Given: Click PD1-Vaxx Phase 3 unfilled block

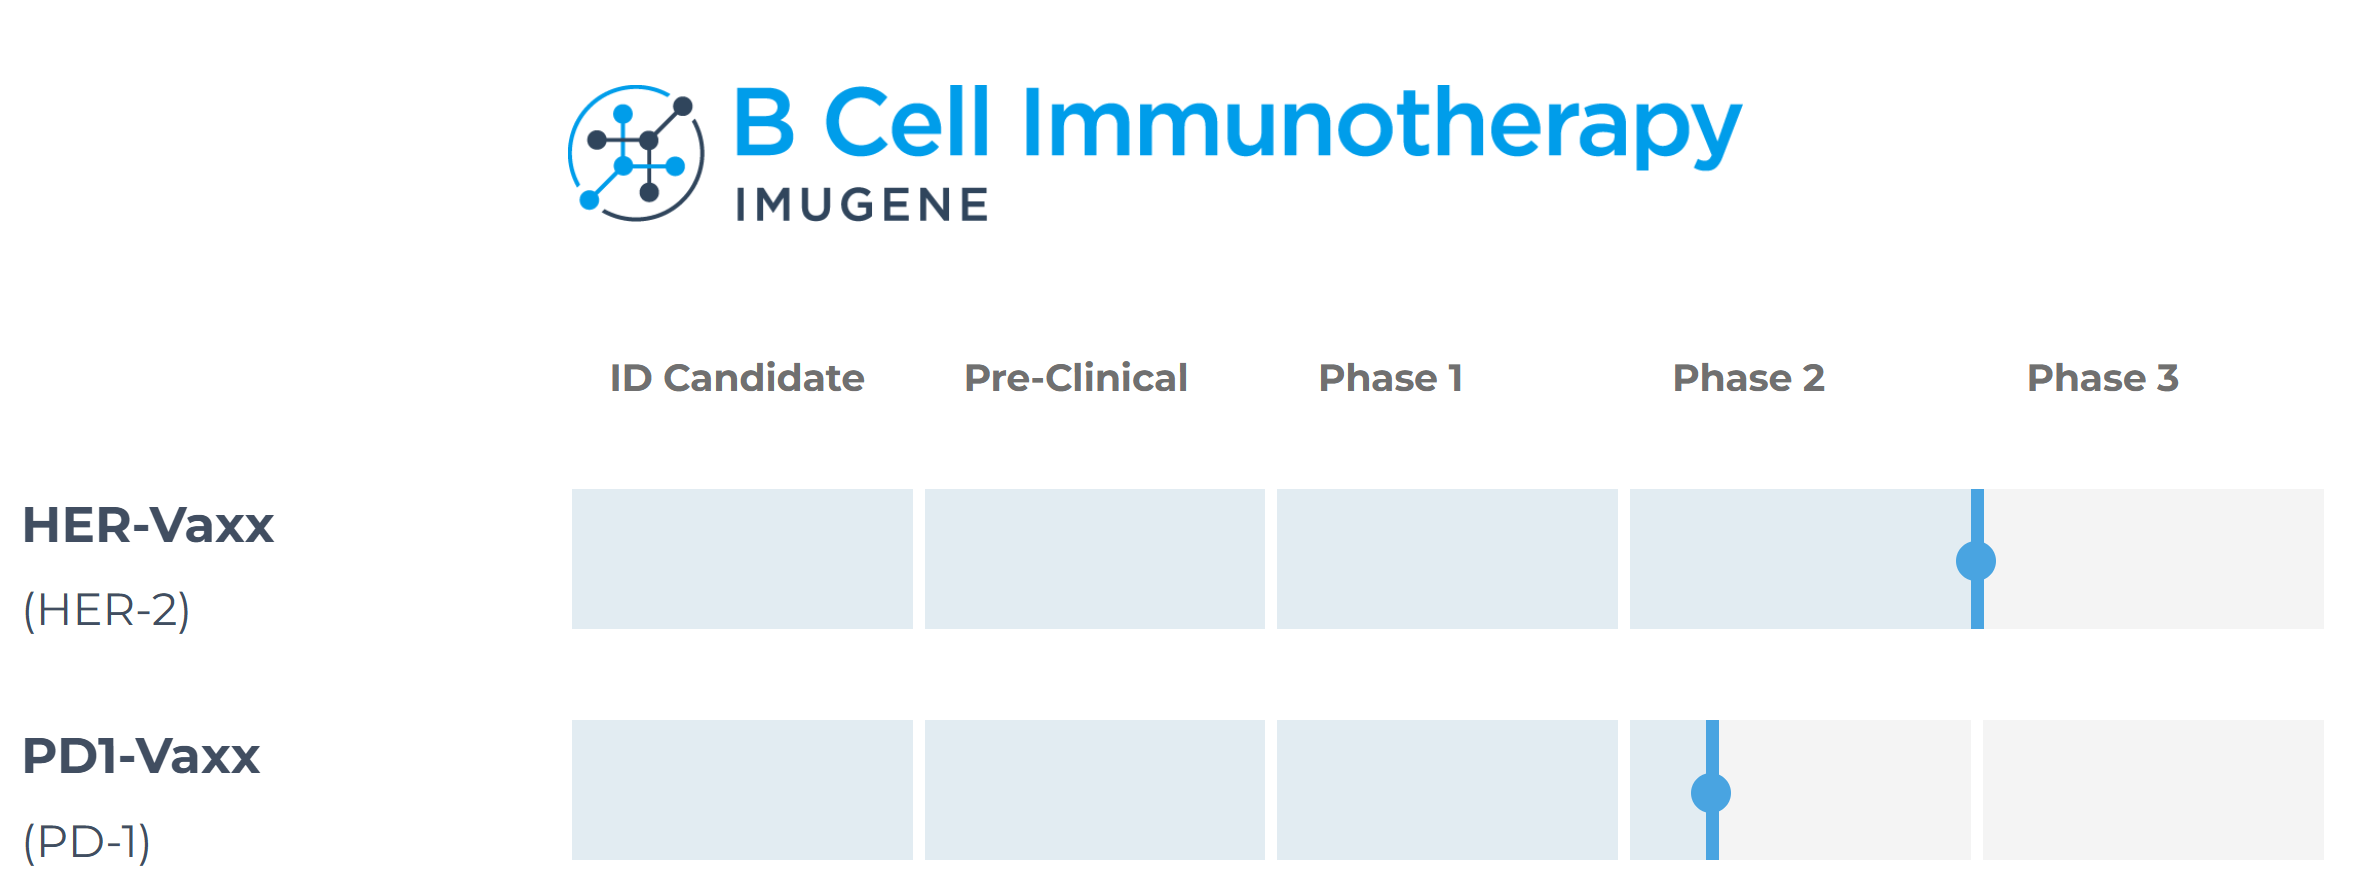Looking at the screenshot, I should (2153, 790).
